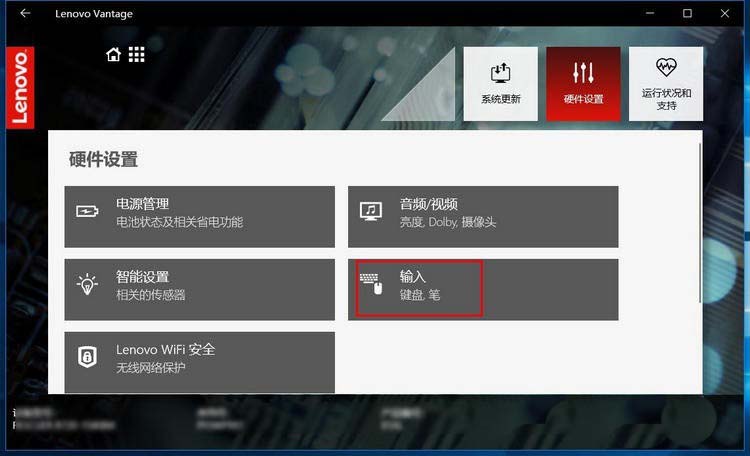Open 电源管理 tile

pyautogui.click(x=199, y=217)
